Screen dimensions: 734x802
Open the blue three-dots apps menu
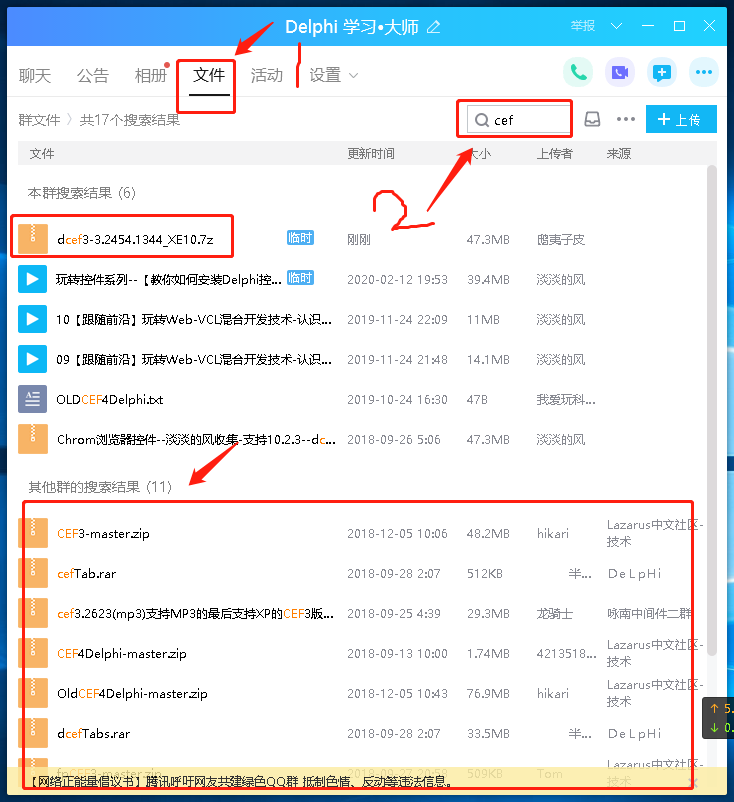(x=703, y=72)
